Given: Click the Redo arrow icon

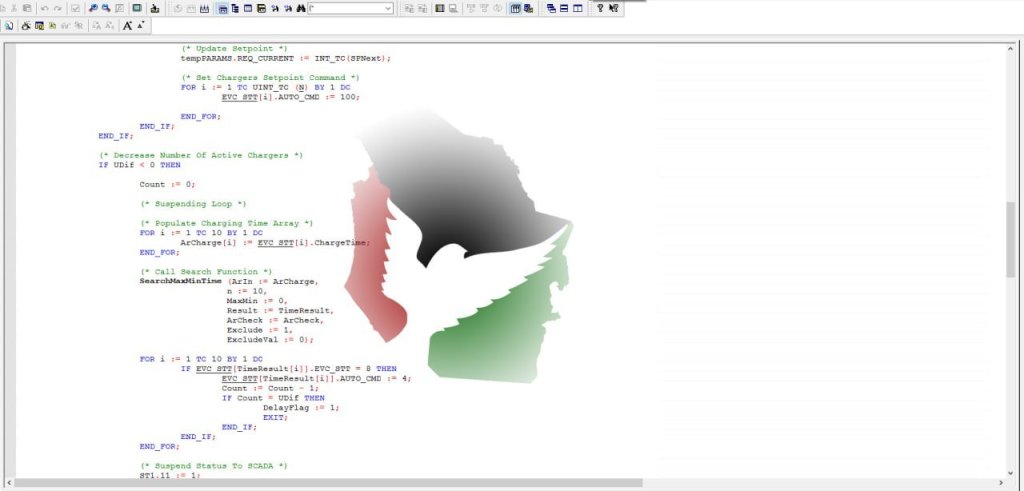Looking at the screenshot, I should point(58,8).
